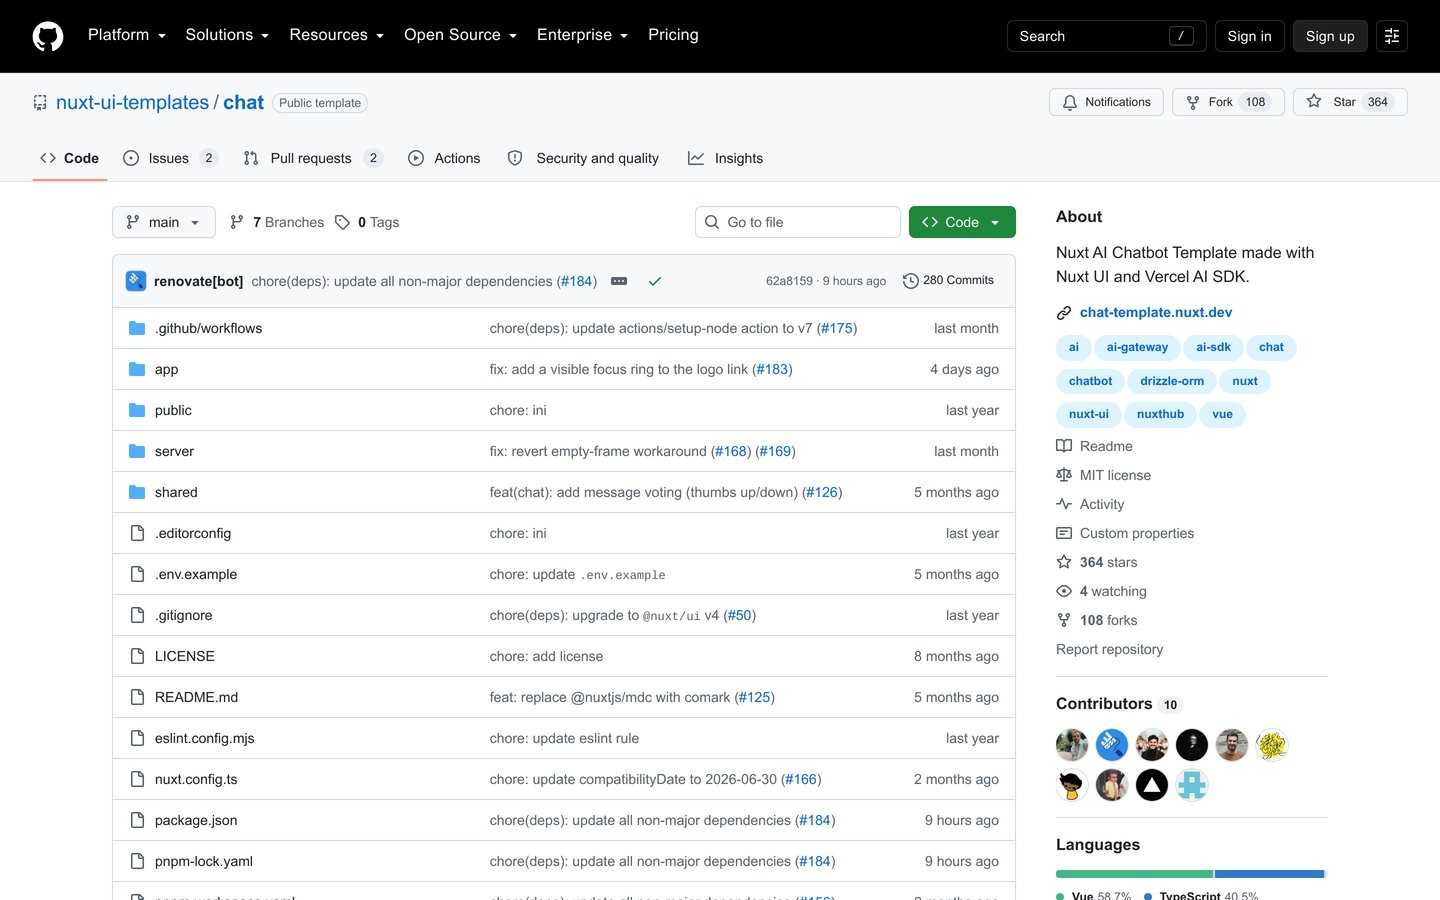This screenshot has width=1440, height=900.
Task: Click the book icon next to Readme
Action: pyautogui.click(x=1064, y=446)
